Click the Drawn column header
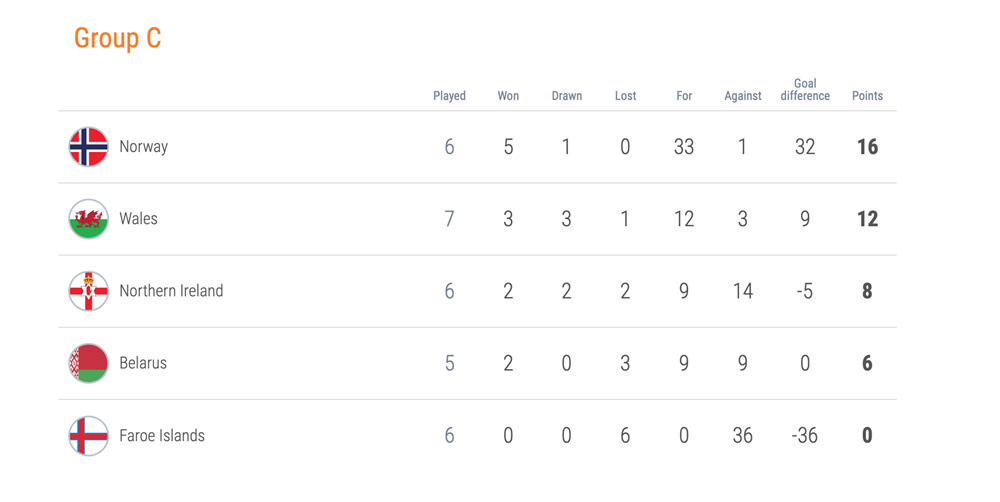This screenshot has width=1000, height=502. coord(567,96)
